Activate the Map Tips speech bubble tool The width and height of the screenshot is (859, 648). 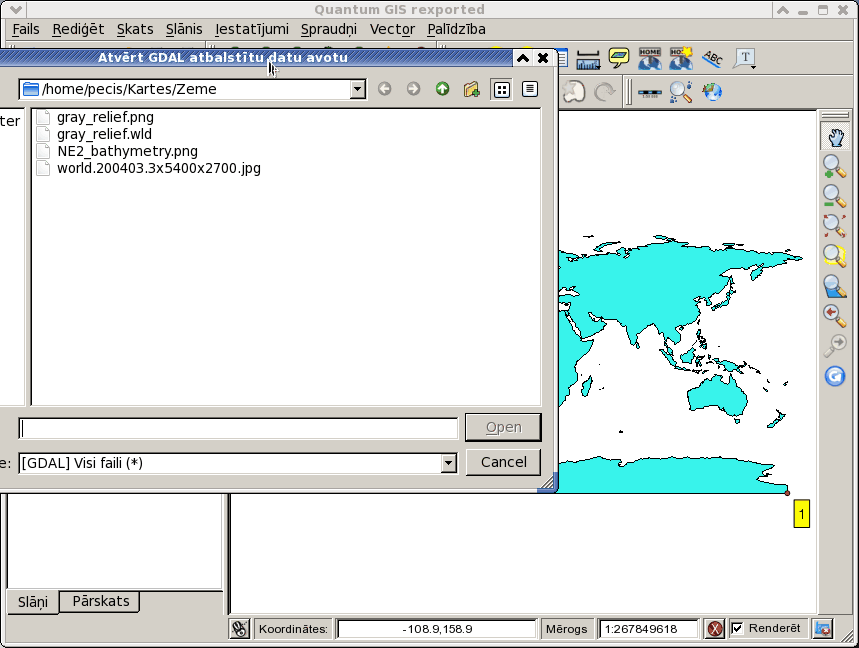click(619, 58)
